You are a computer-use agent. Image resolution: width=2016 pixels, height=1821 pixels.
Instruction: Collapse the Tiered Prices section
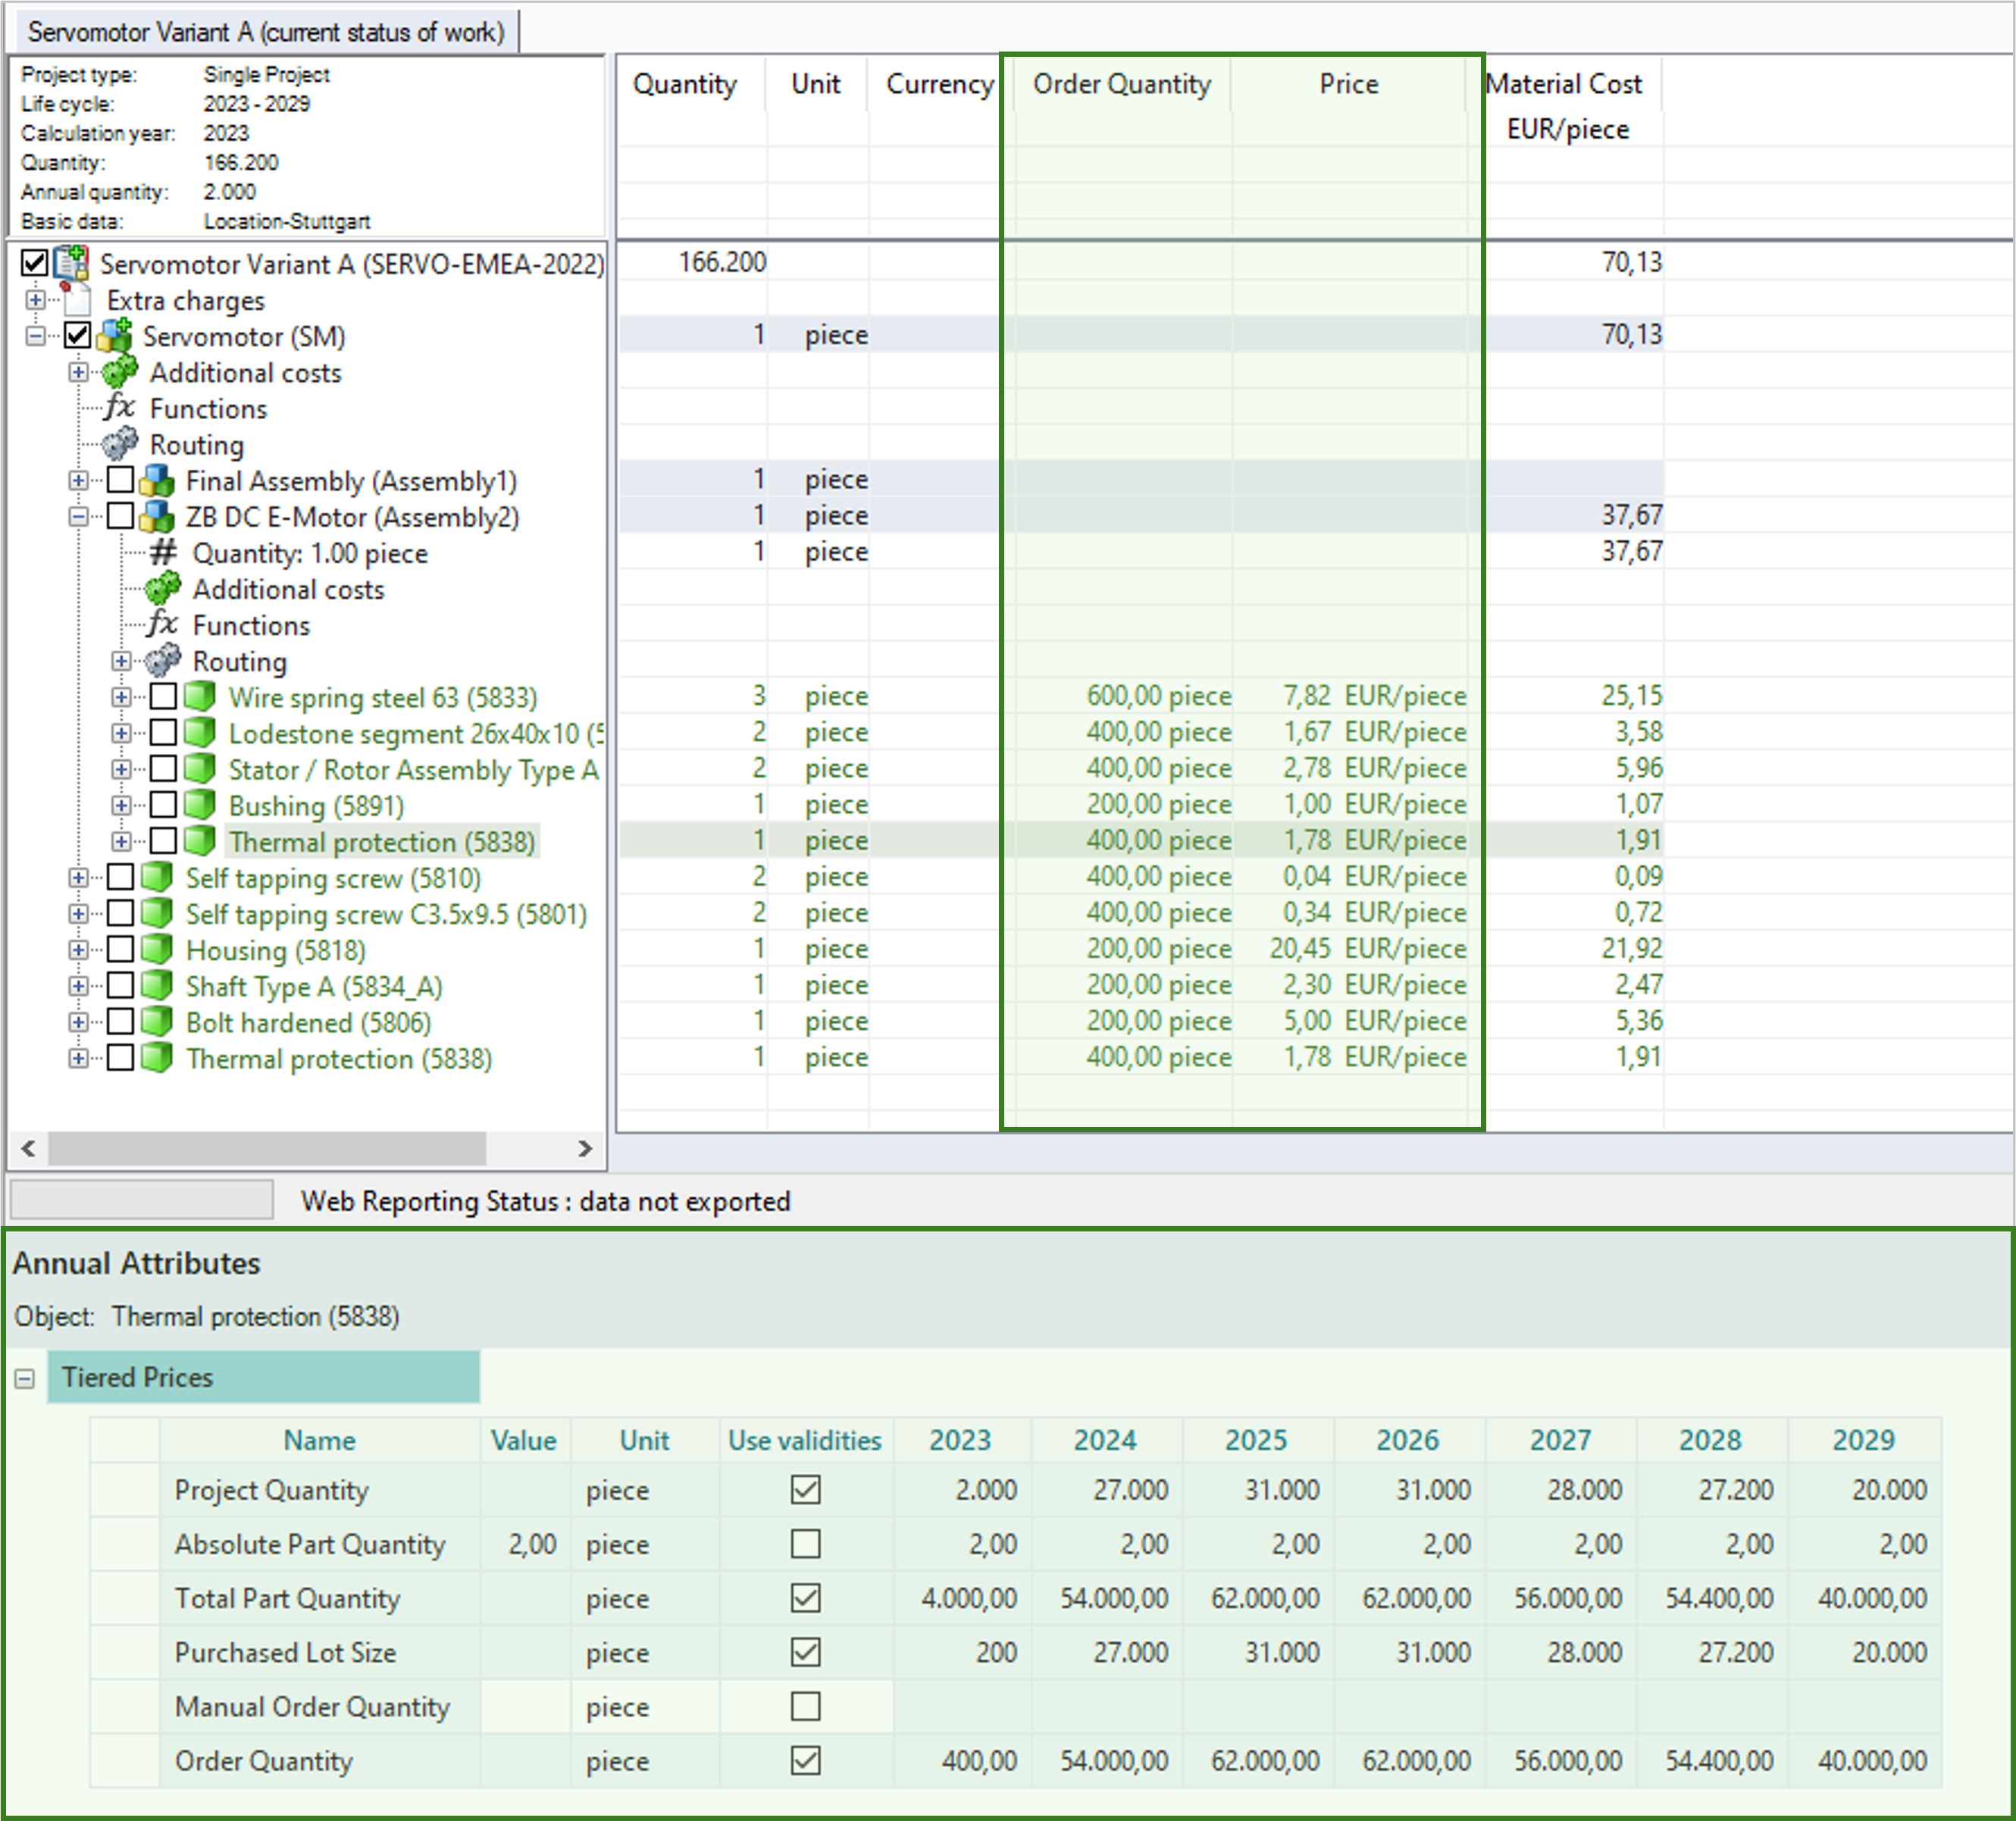point(25,1379)
